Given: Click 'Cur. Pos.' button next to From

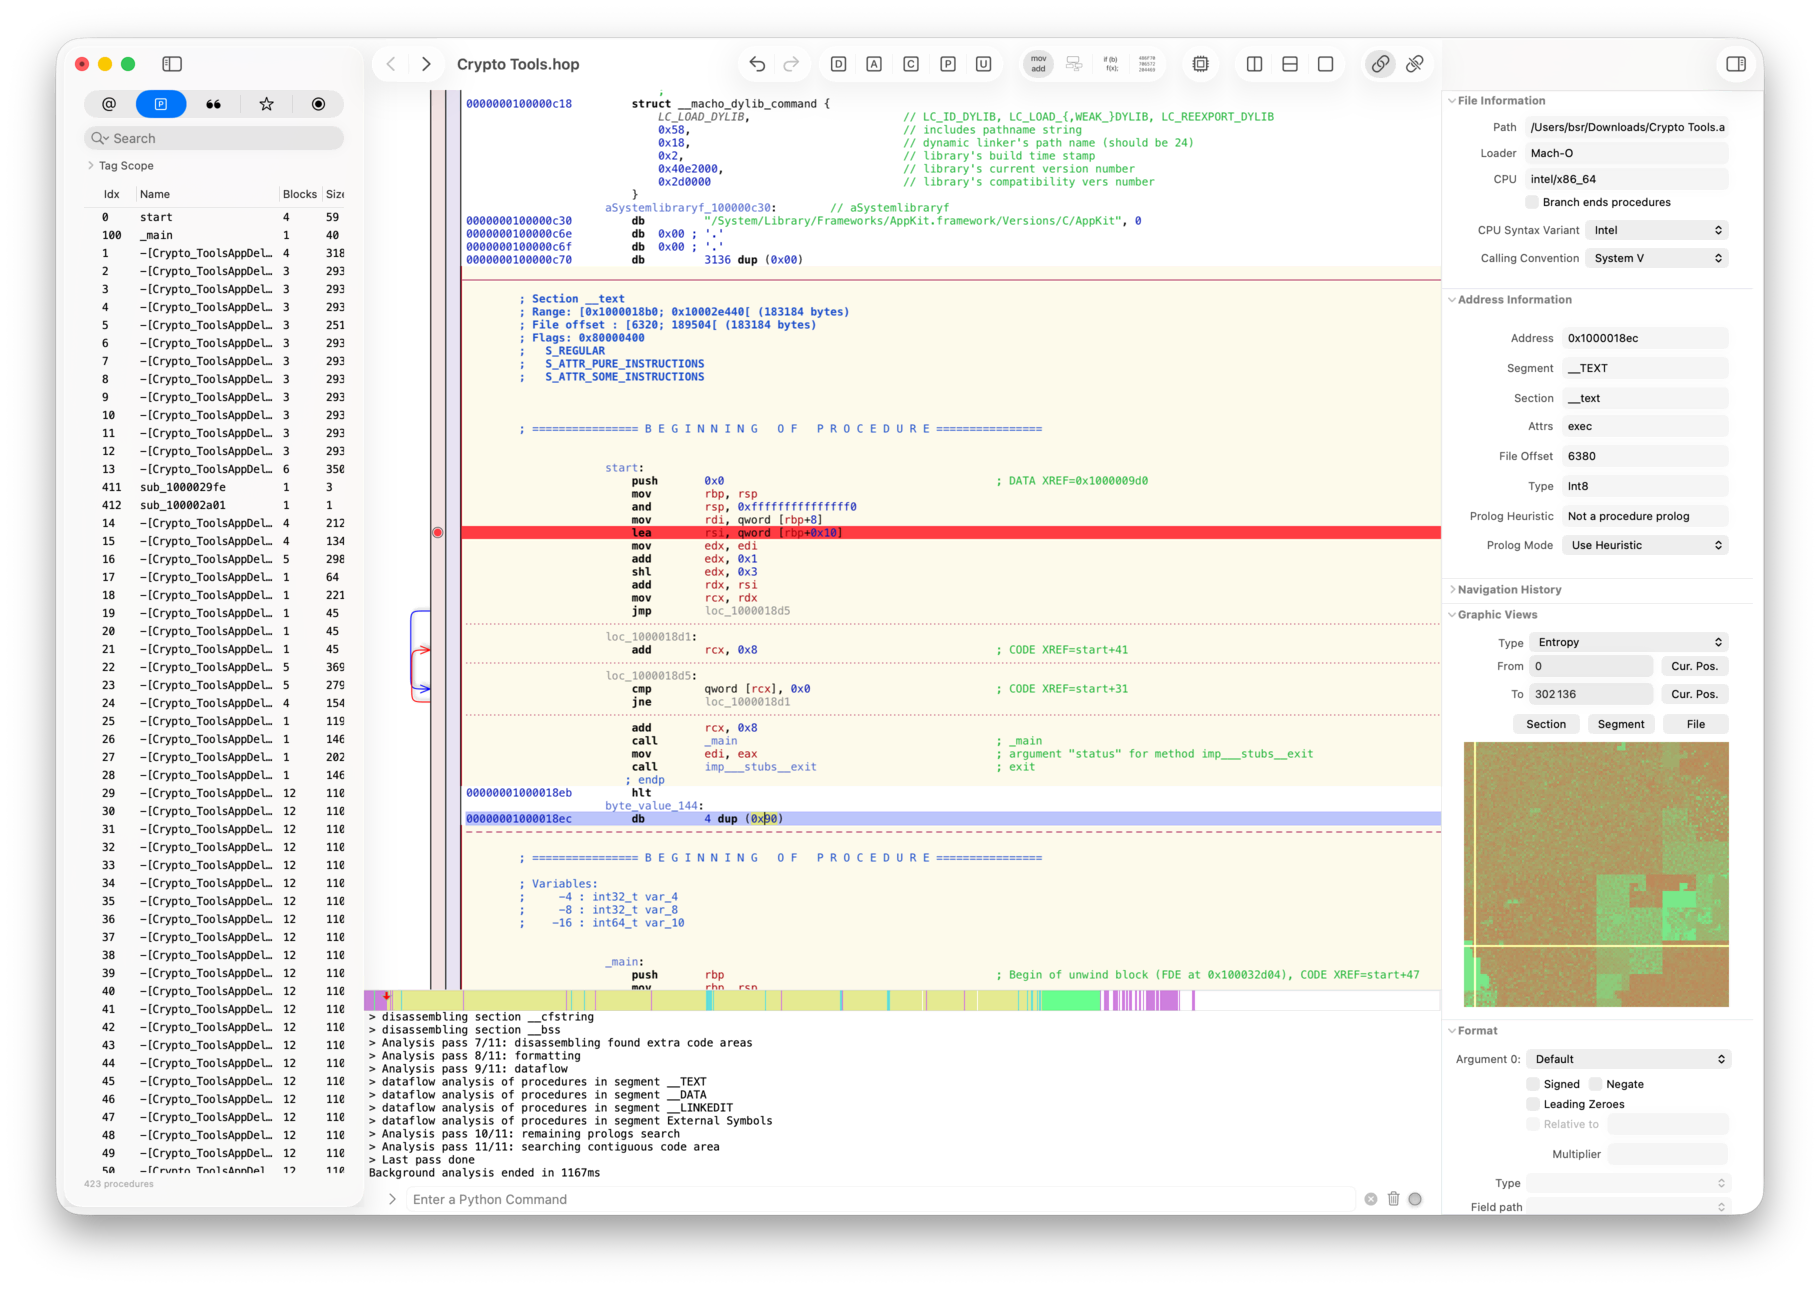Looking at the screenshot, I should pyautogui.click(x=1693, y=666).
